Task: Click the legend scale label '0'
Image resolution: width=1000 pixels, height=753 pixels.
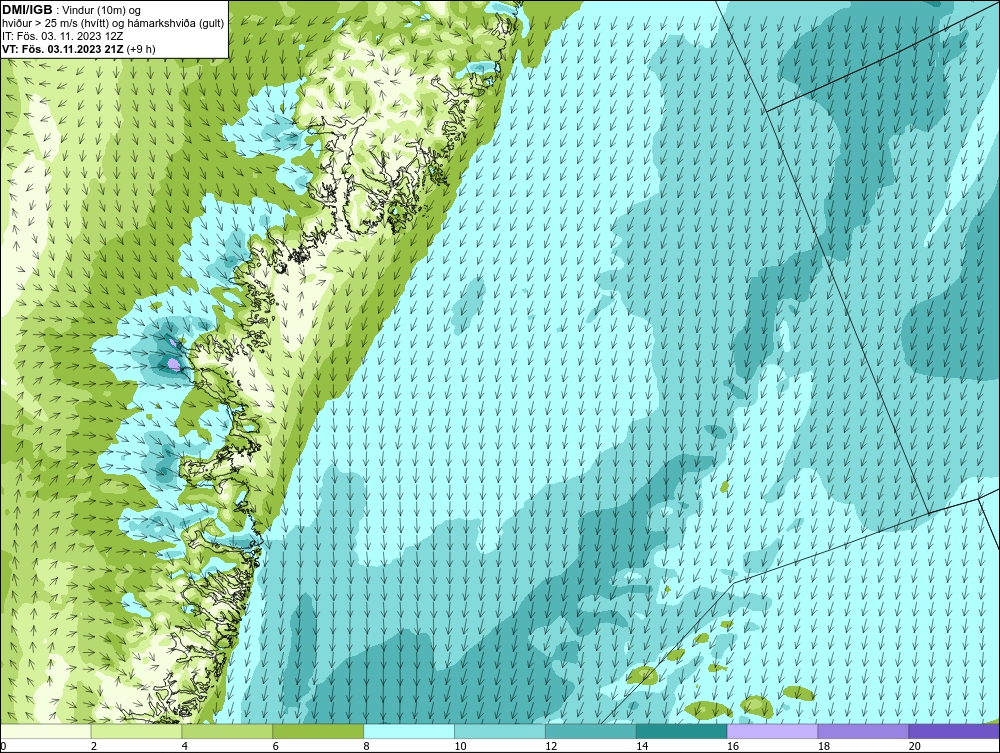Action: coord(3,746)
